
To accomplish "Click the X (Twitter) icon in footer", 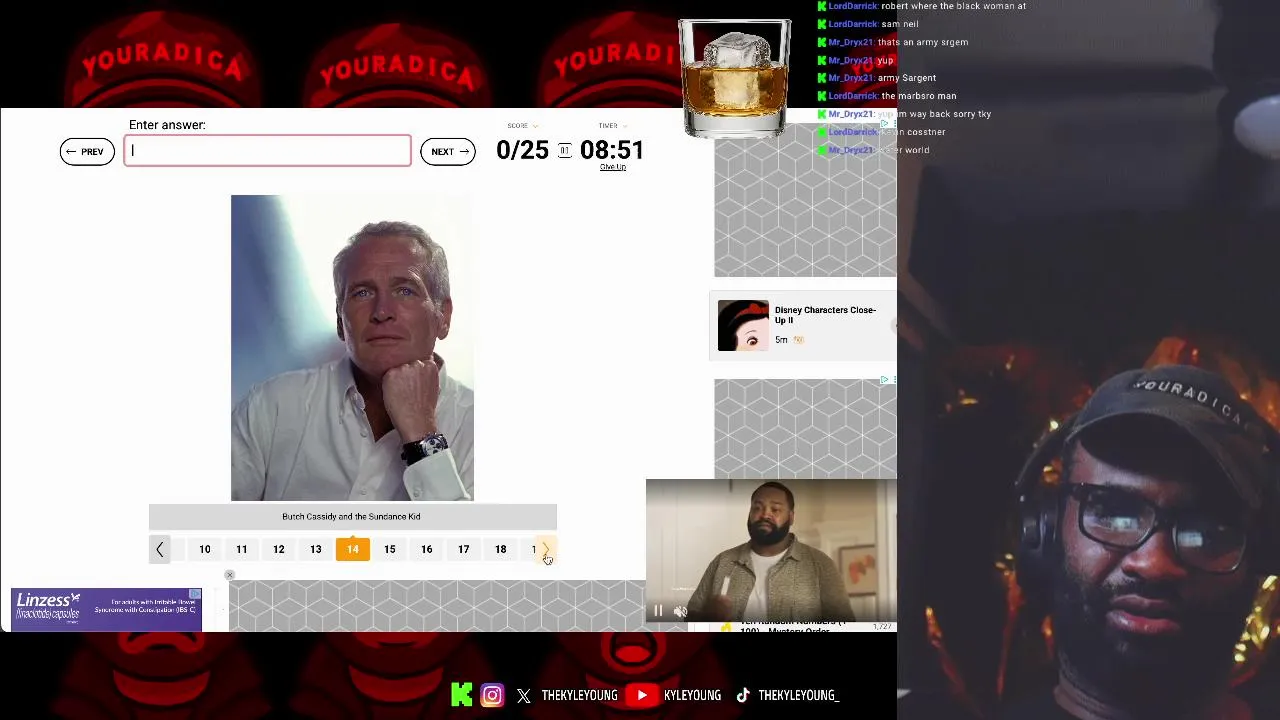I will pos(524,696).
